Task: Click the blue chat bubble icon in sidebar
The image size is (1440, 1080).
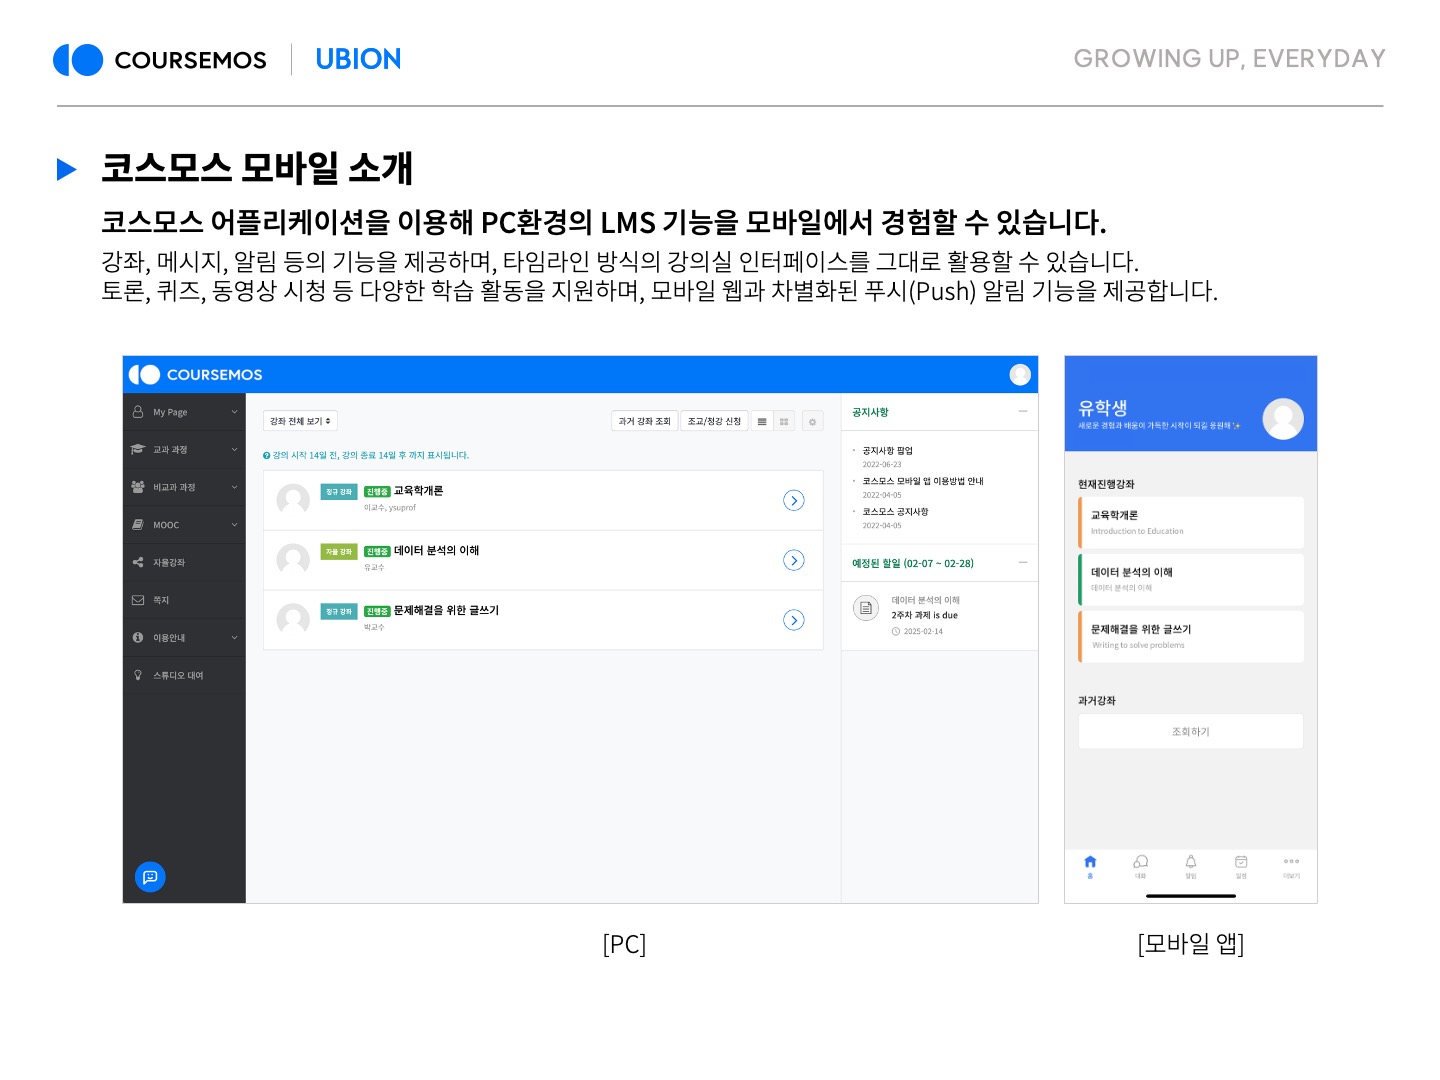Action: (150, 877)
